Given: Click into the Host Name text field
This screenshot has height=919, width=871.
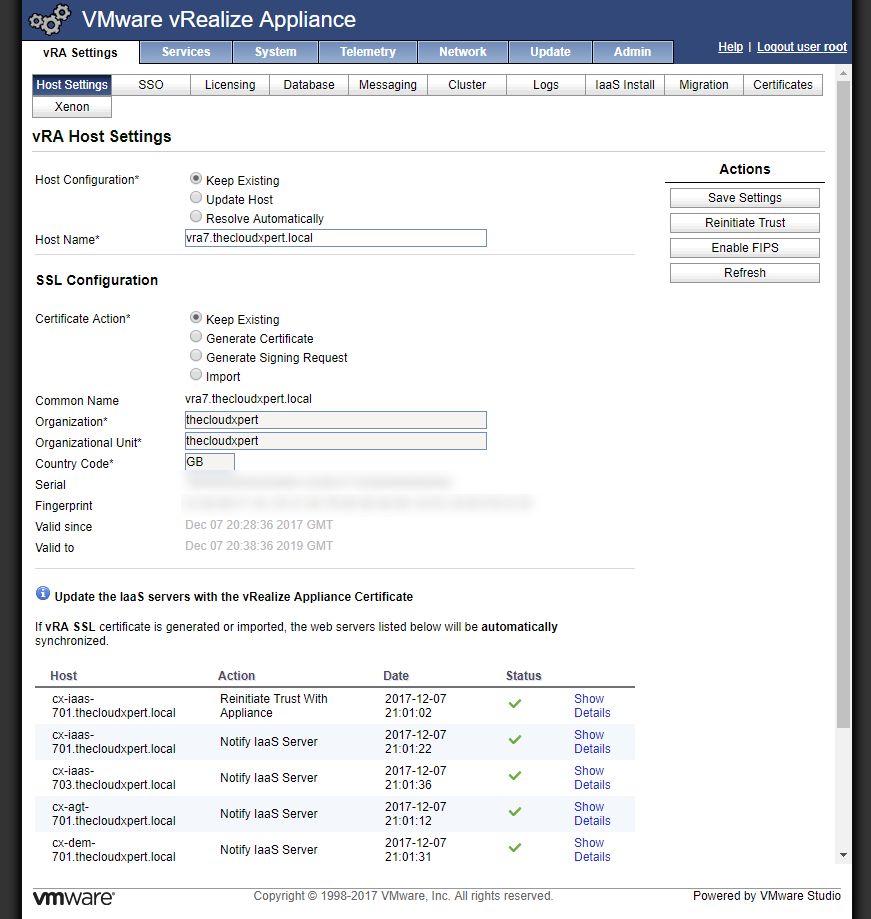Looking at the screenshot, I should (335, 238).
